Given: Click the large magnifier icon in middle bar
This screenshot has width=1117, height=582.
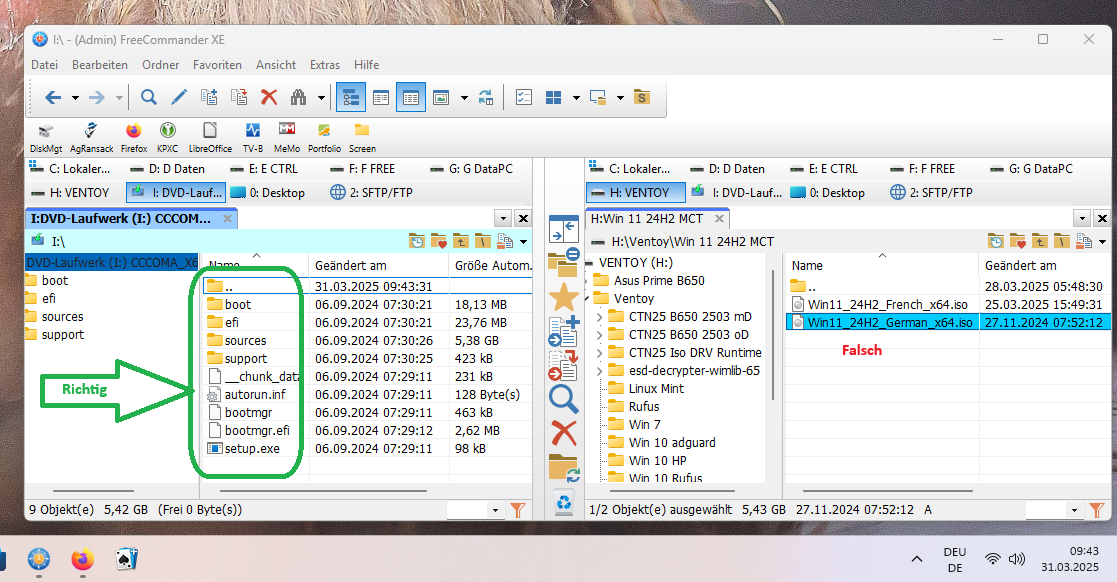Looking at the screenshot, I should click(x=563, y=400).
